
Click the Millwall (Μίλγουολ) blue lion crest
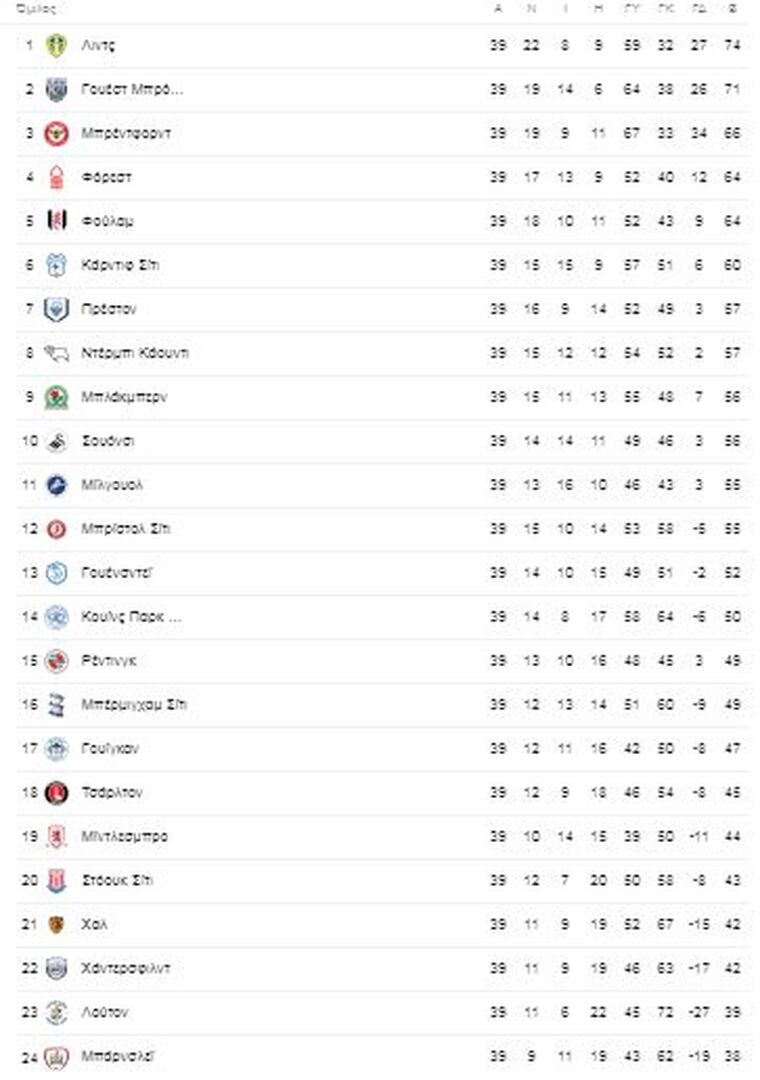pyautogui.click(x=57, y=485)
